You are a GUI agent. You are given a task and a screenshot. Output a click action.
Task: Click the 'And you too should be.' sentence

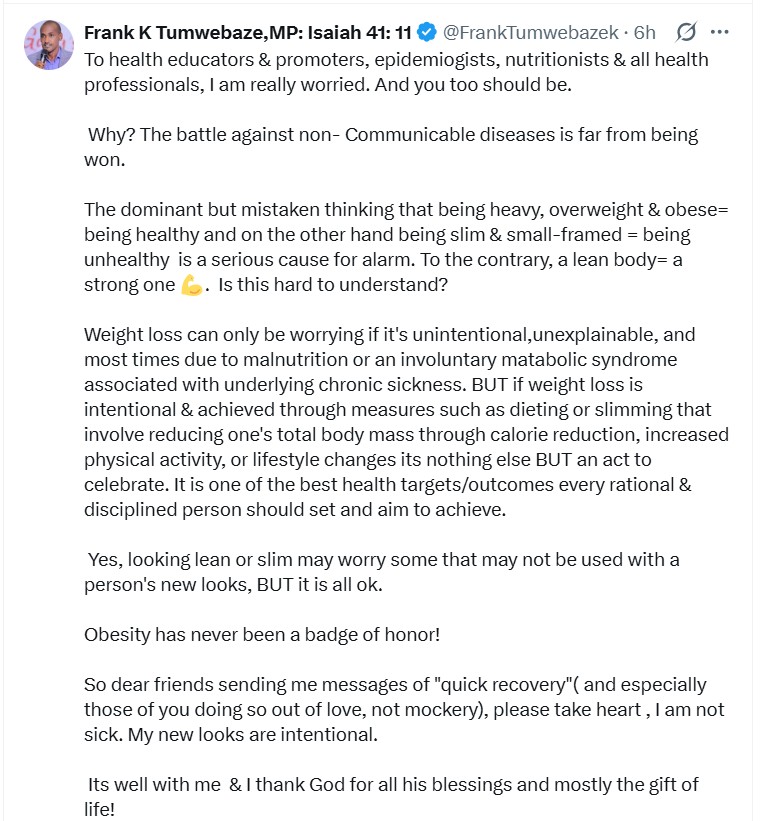pyautogui.click(x=469, y=84)
